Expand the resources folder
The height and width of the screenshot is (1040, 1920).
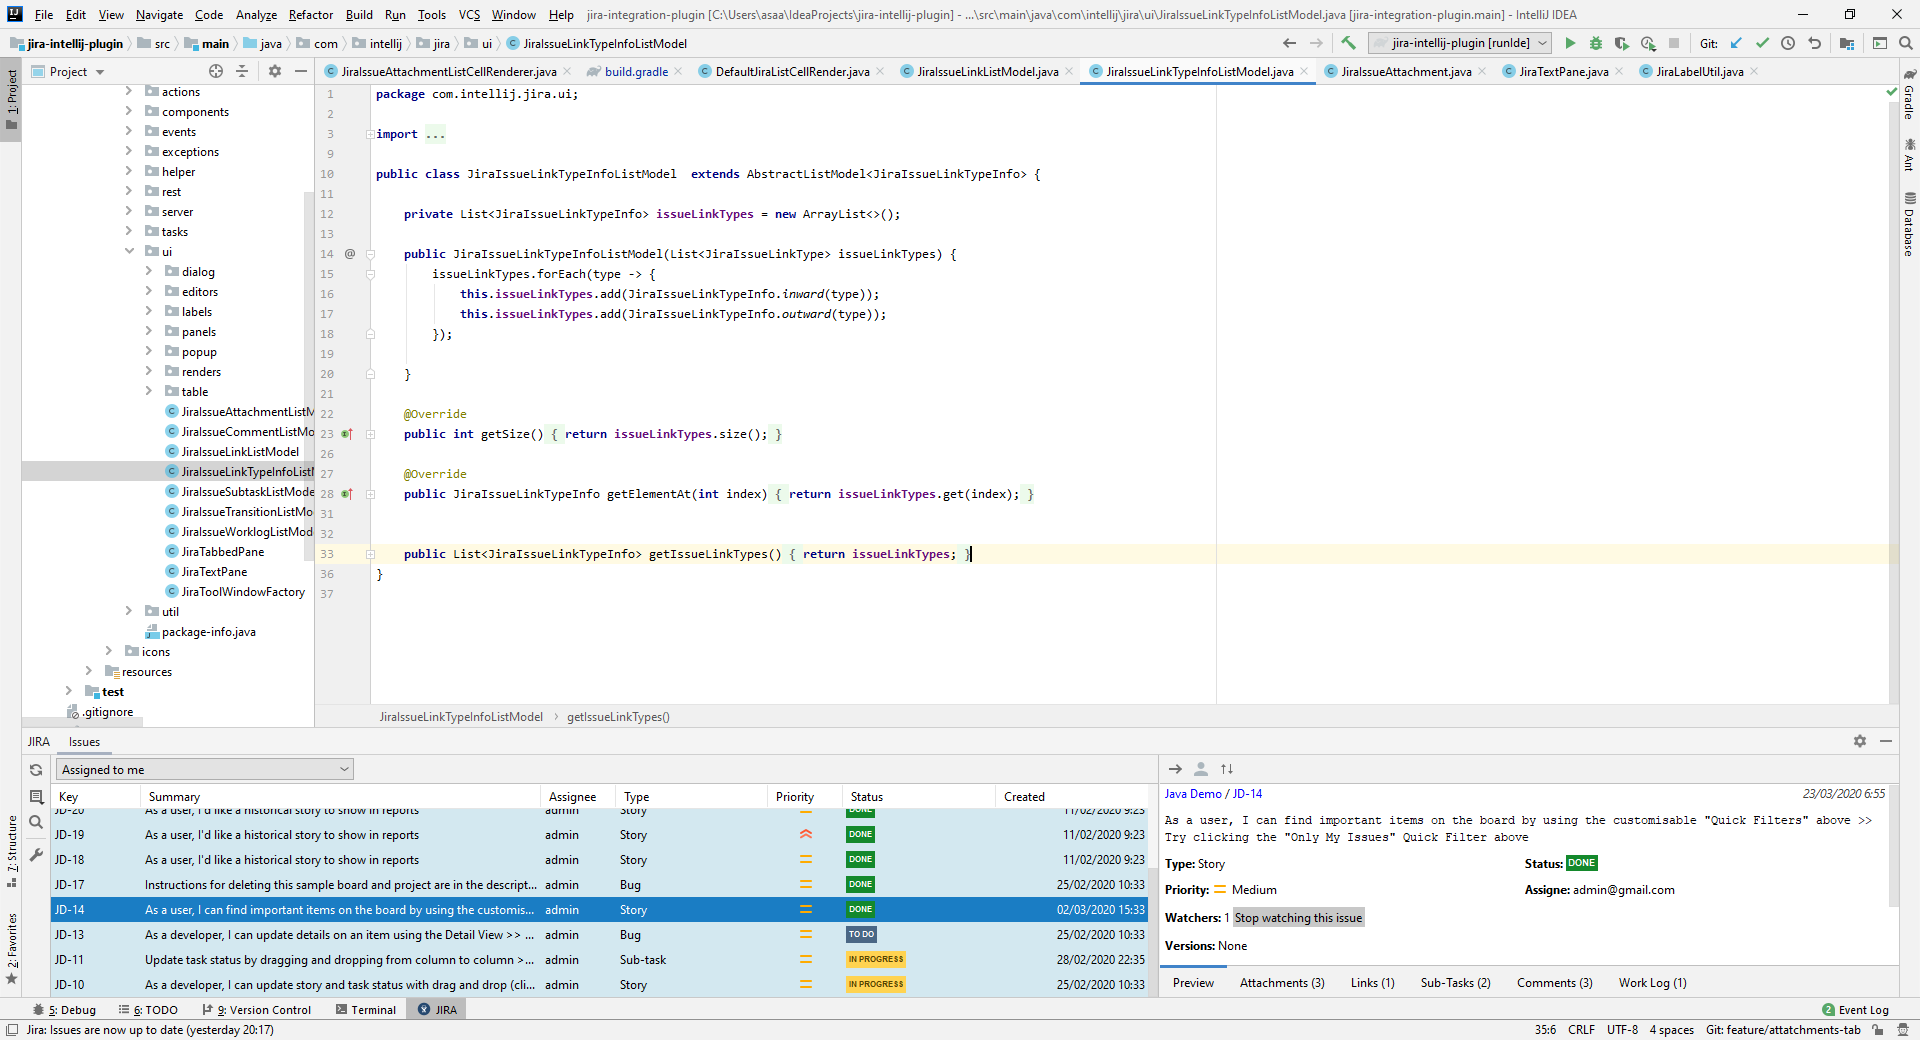(88, 671)
